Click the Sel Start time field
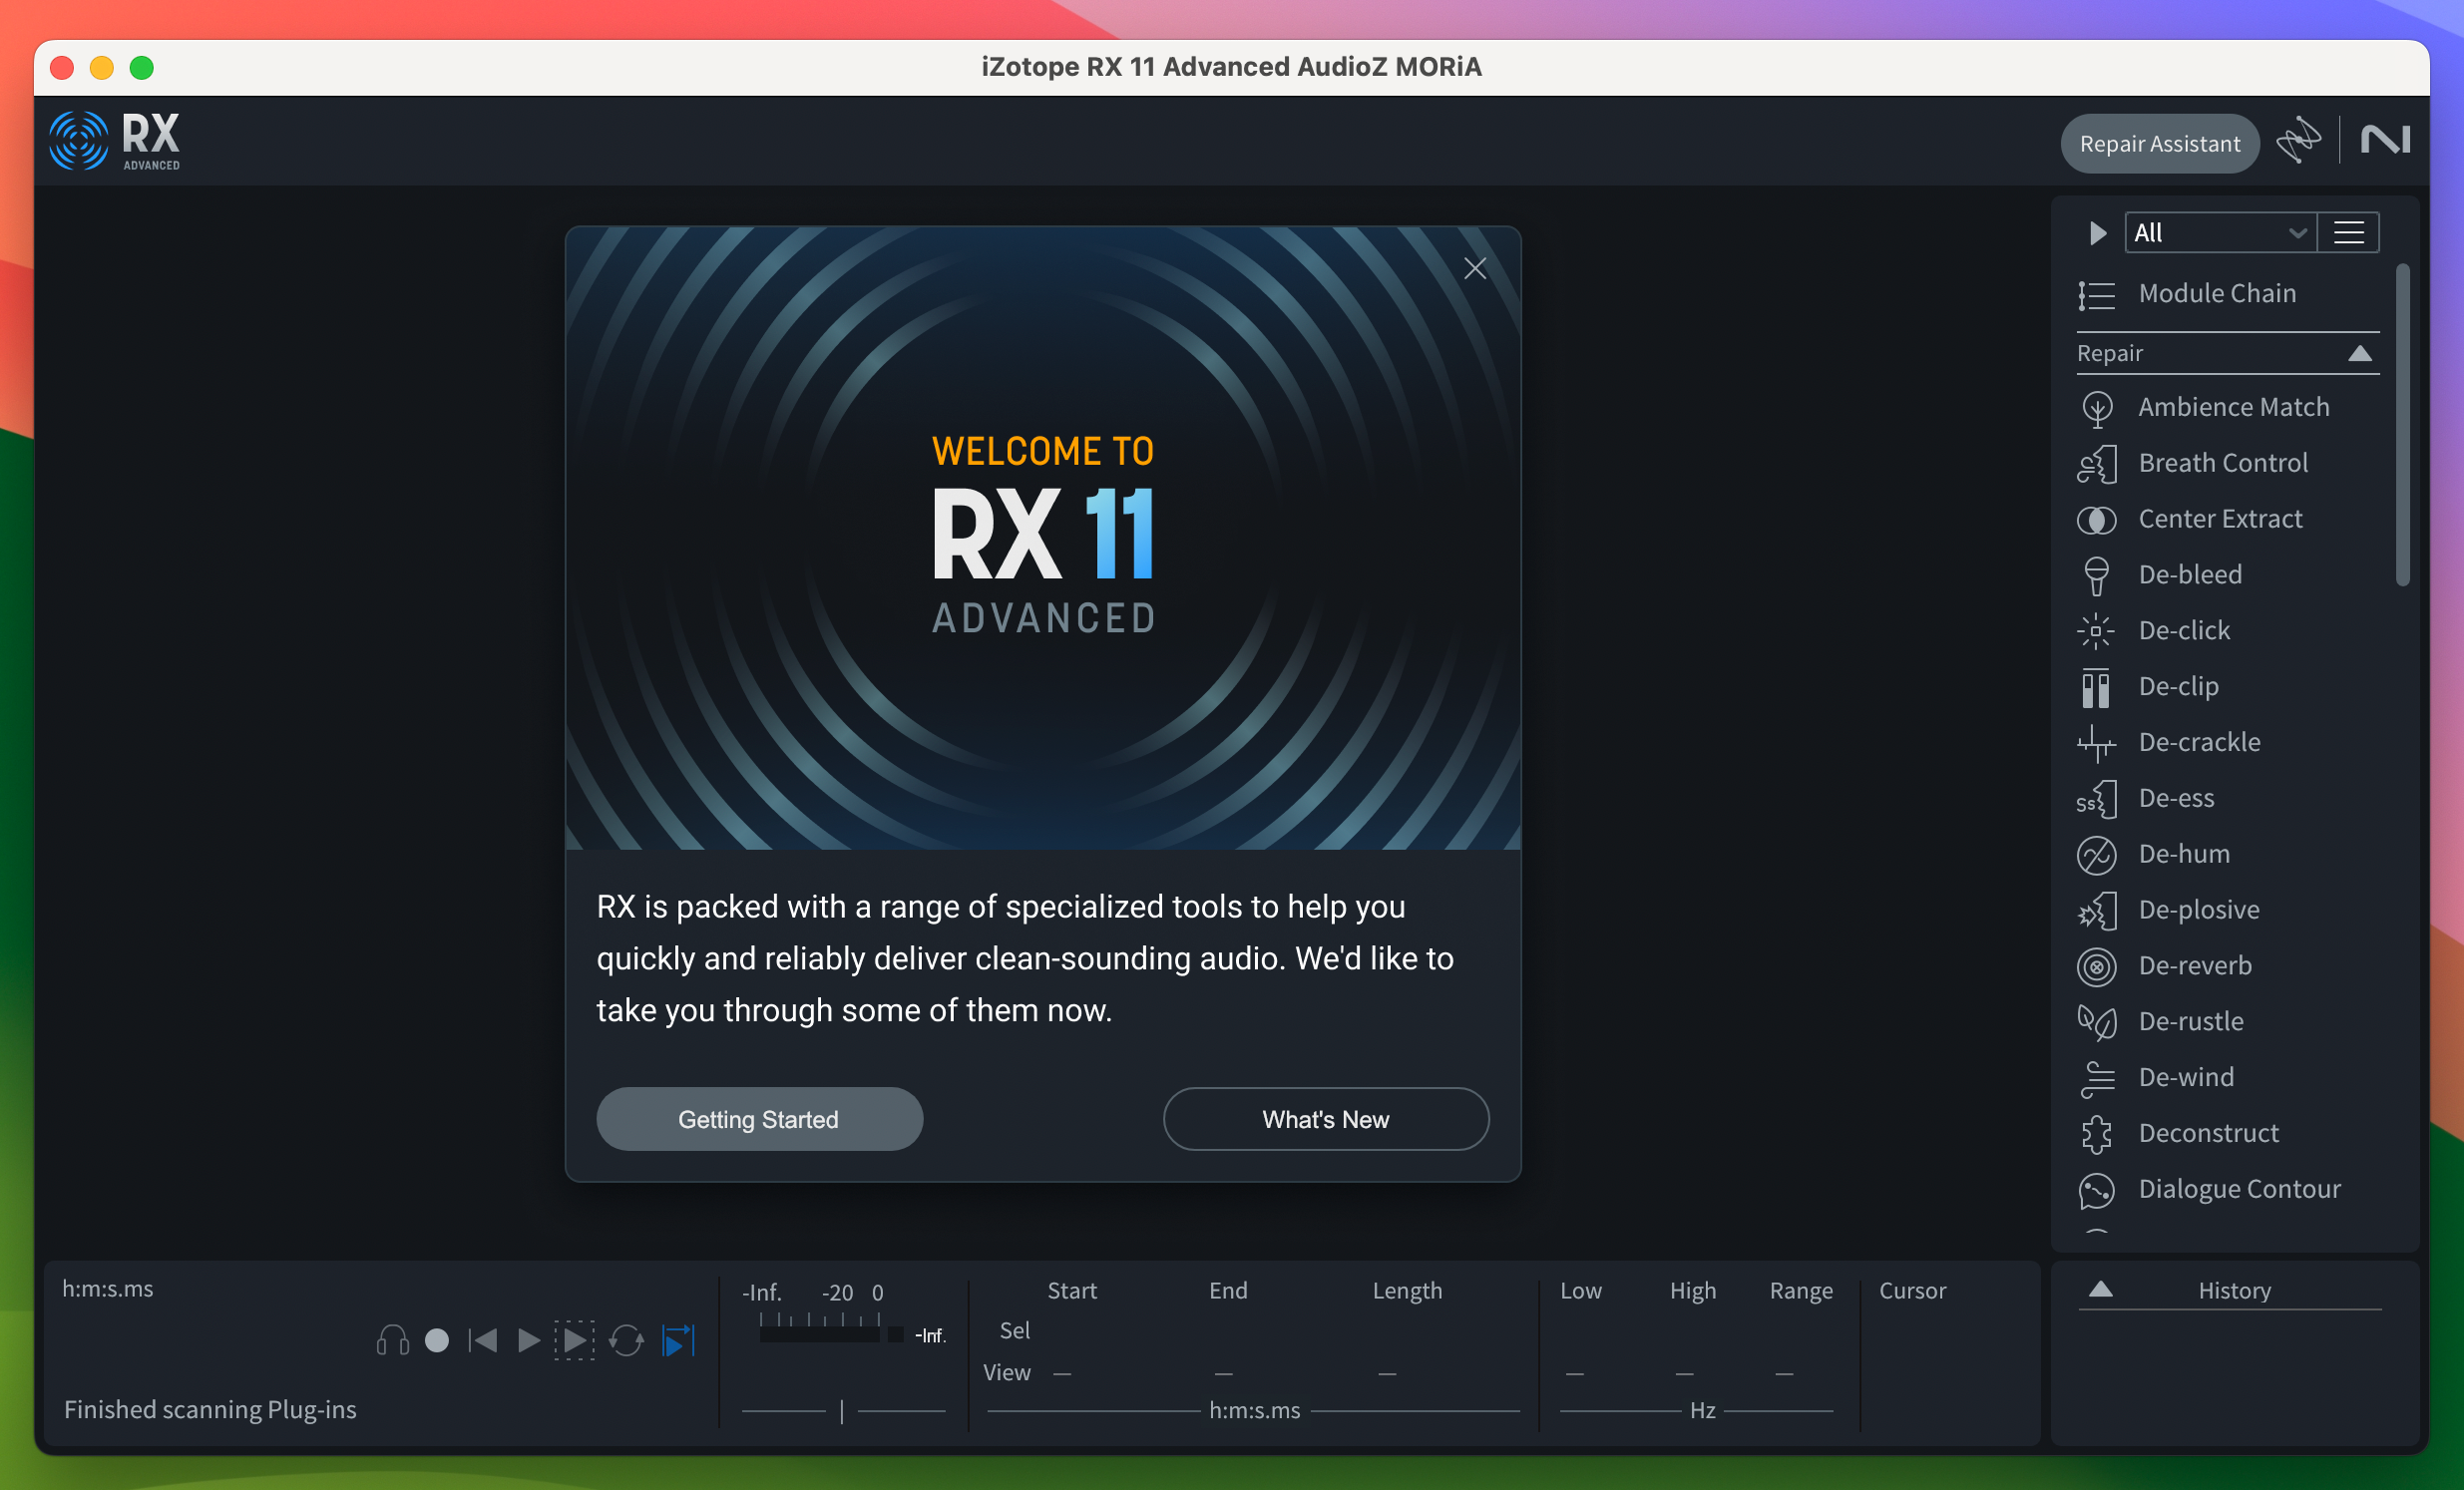The width and height of the screenshot is (2464, 1490). (1071, 1331)
